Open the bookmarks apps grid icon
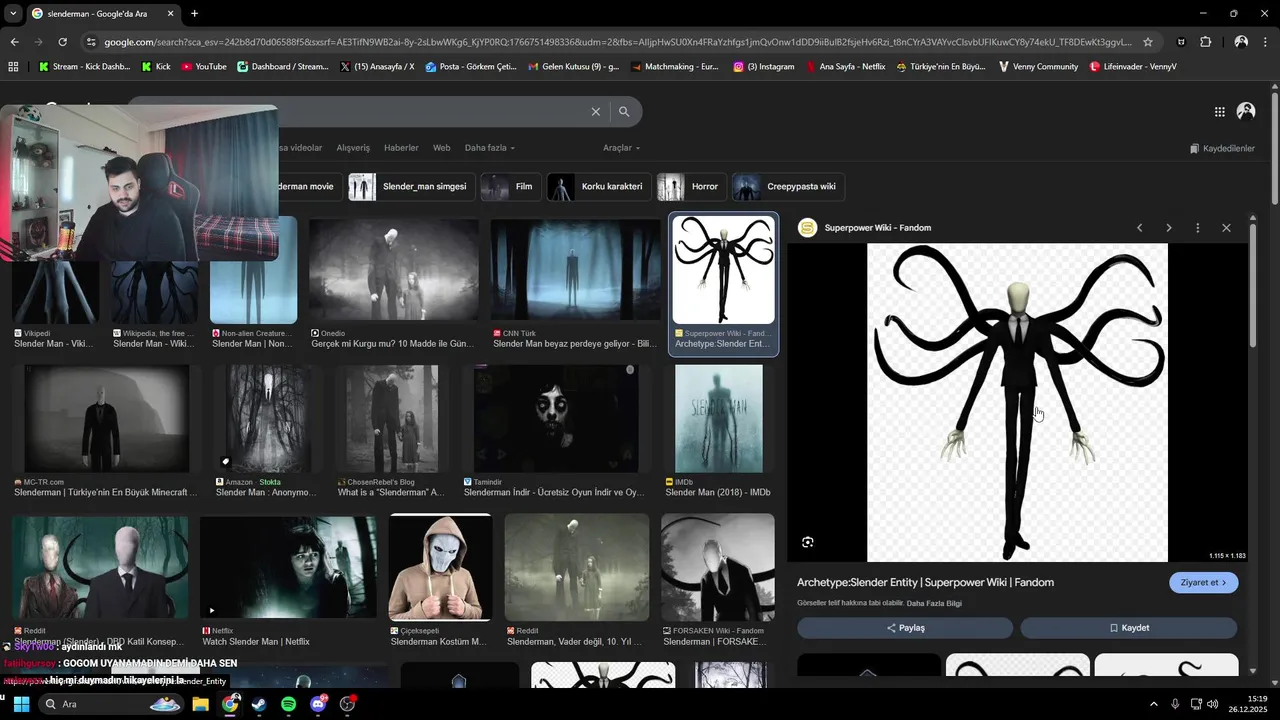 (x=13, y=67)
